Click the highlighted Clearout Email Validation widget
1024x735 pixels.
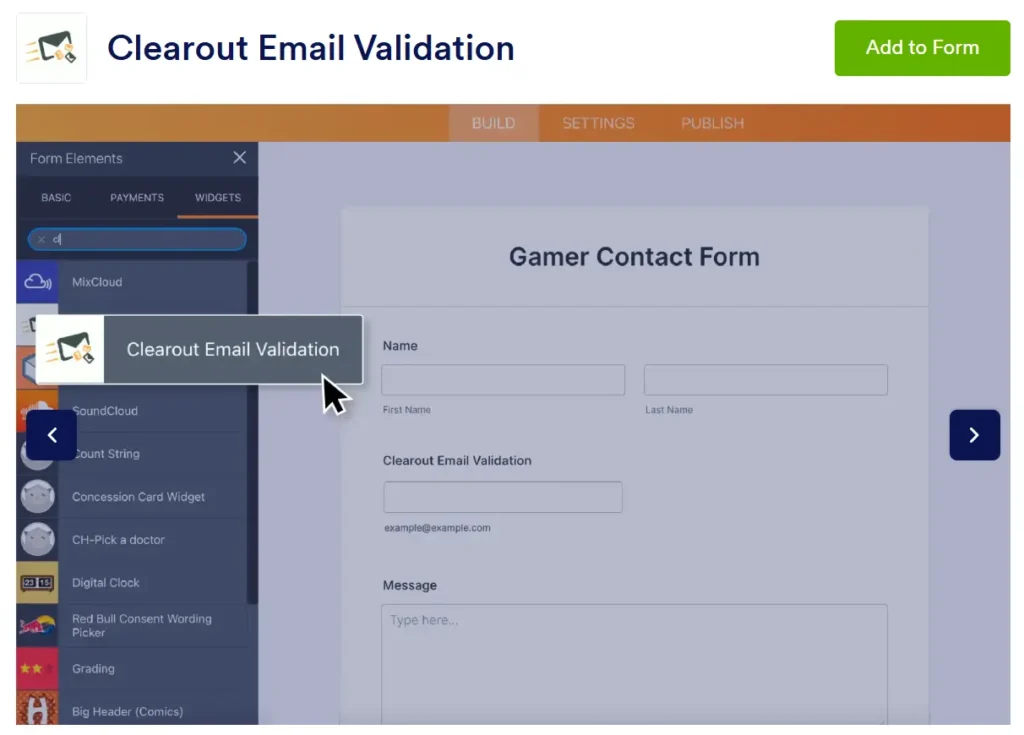pos(199,350)
